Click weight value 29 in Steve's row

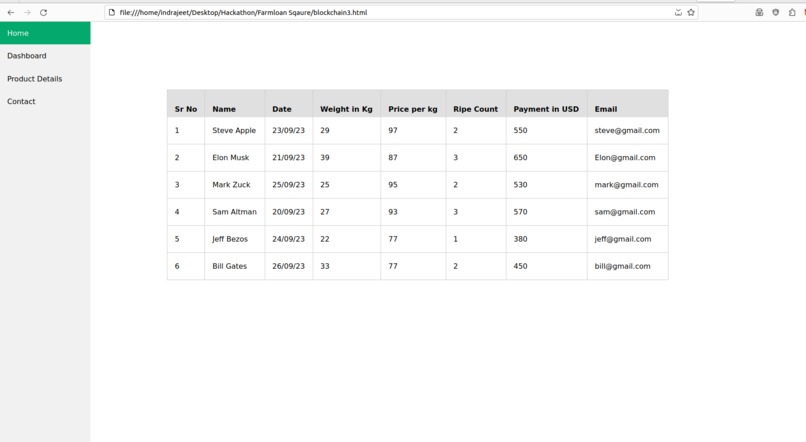click(x=325, y=131)
